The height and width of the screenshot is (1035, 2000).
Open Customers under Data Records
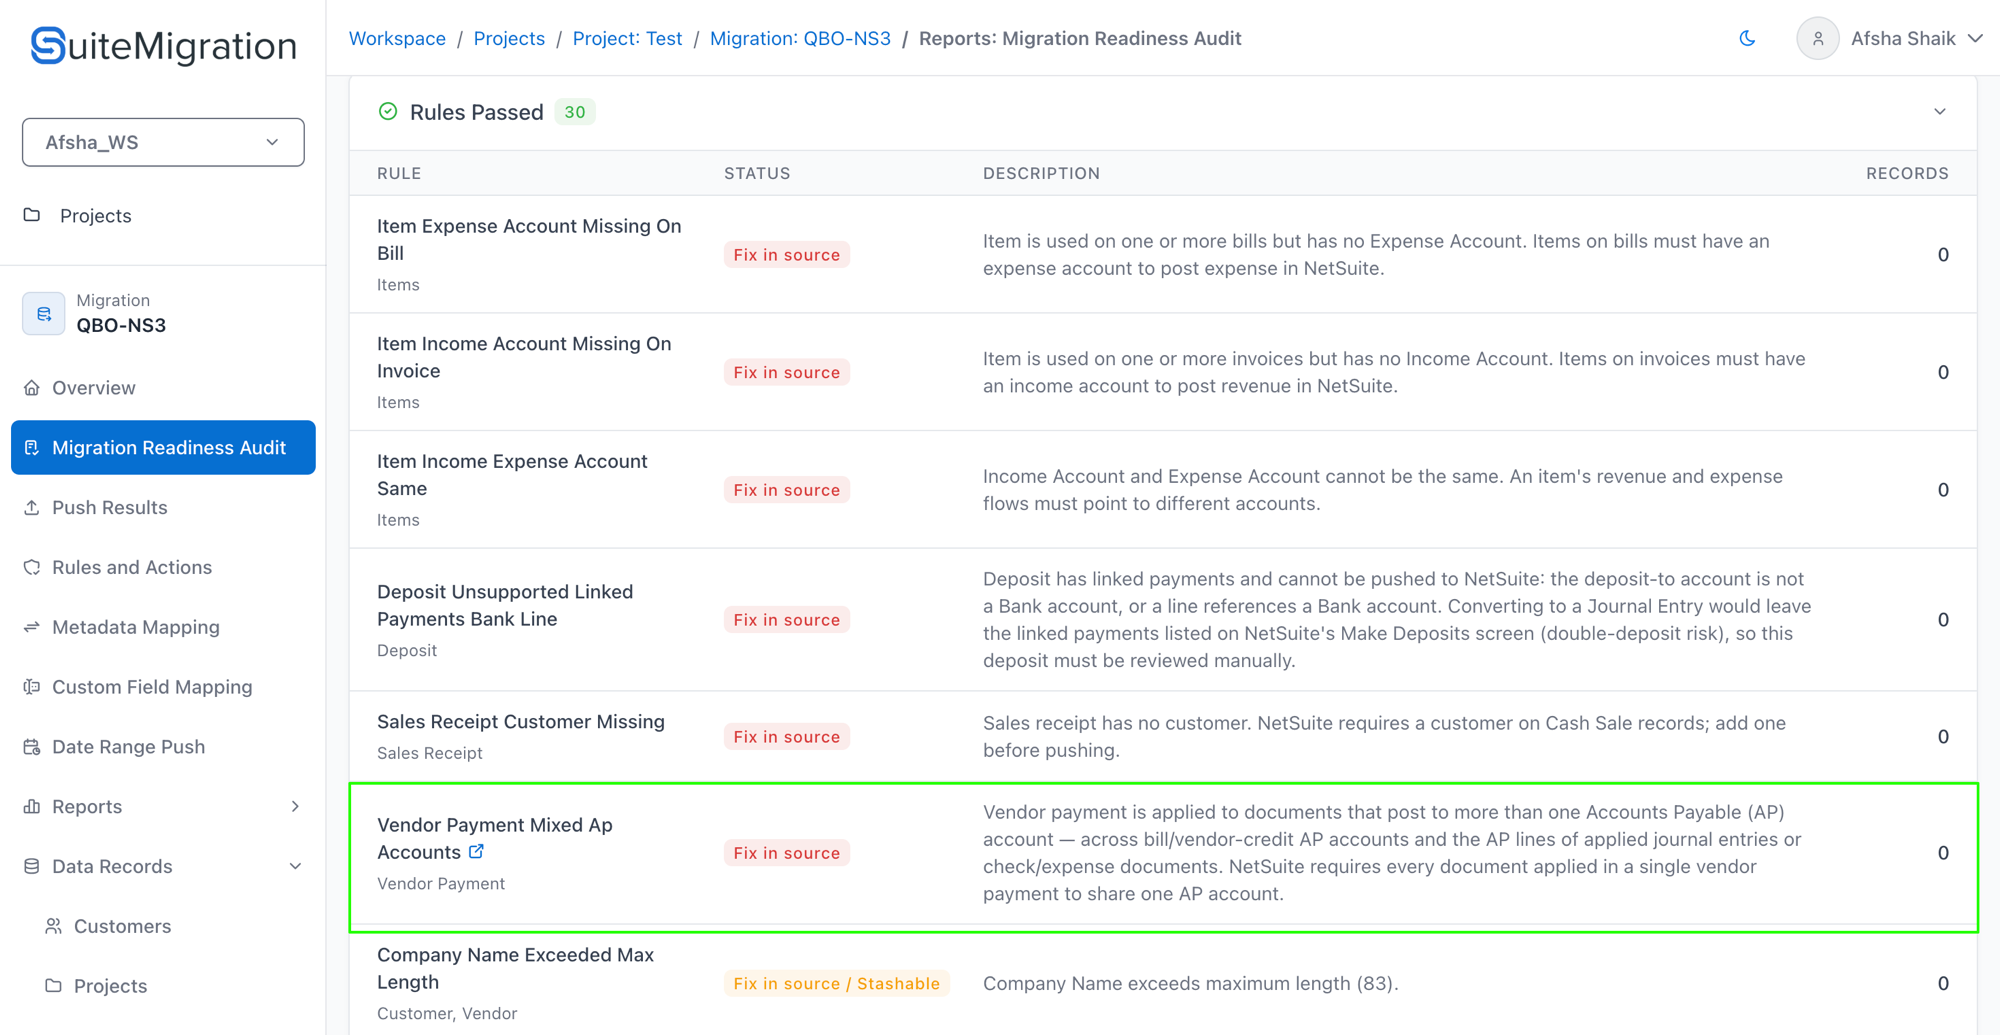[x=122, y=926]
